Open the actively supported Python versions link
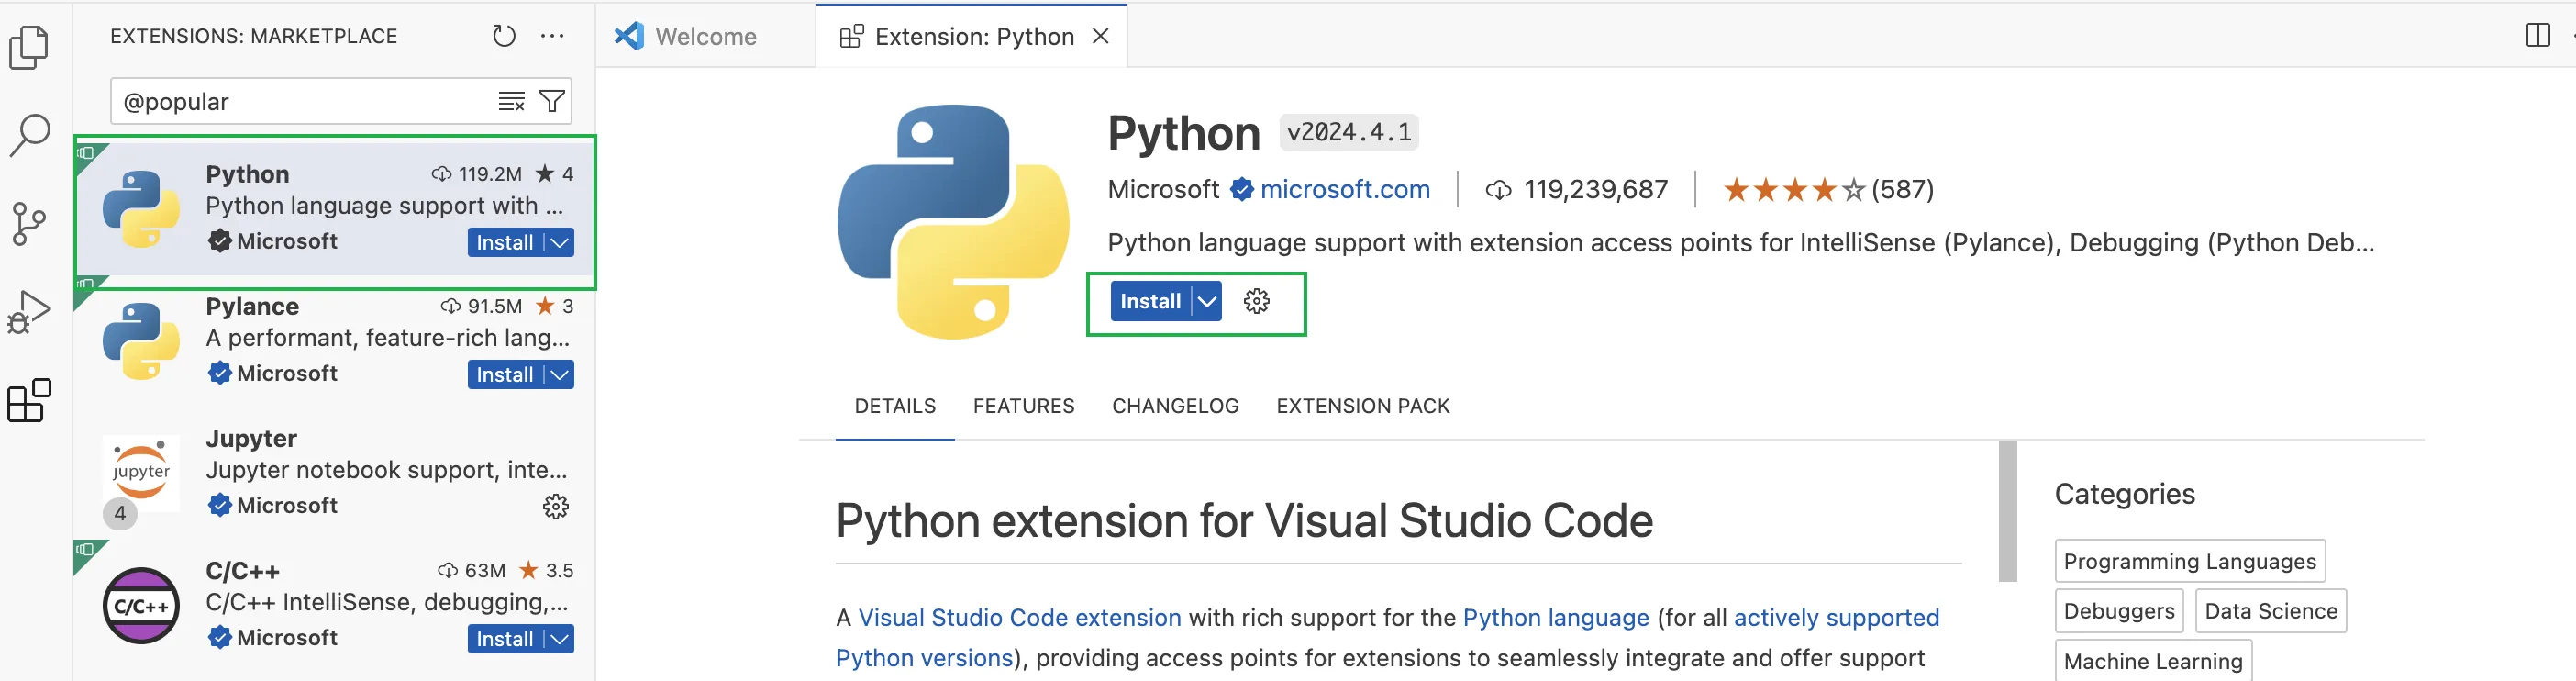2576x681 pixels. click(1836, 618)
